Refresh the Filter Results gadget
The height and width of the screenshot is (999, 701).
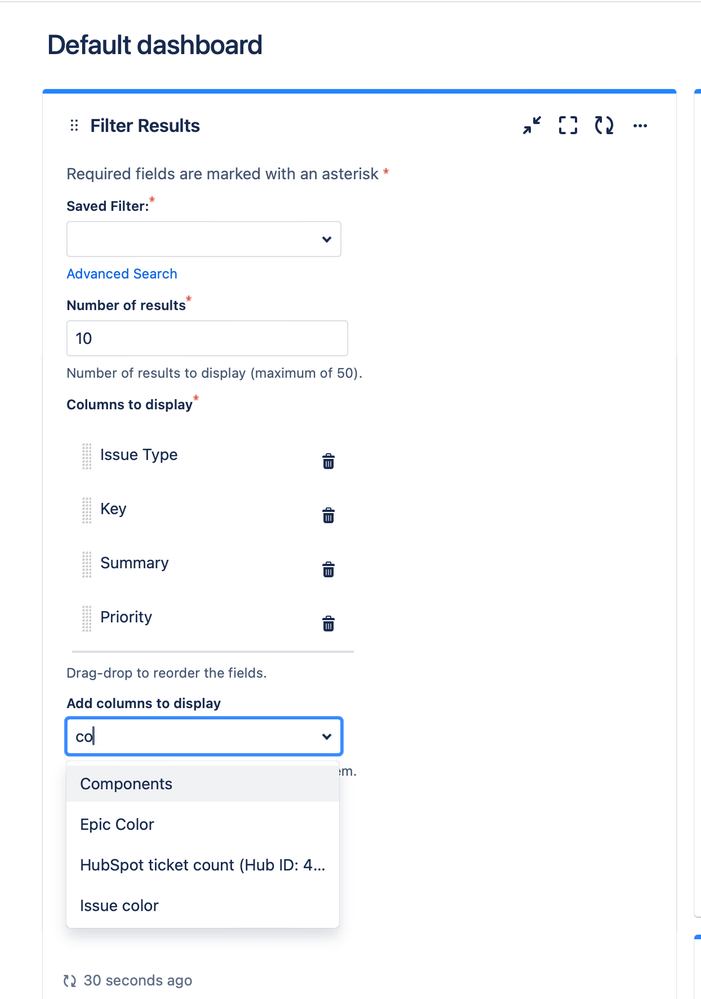point(604,126)
